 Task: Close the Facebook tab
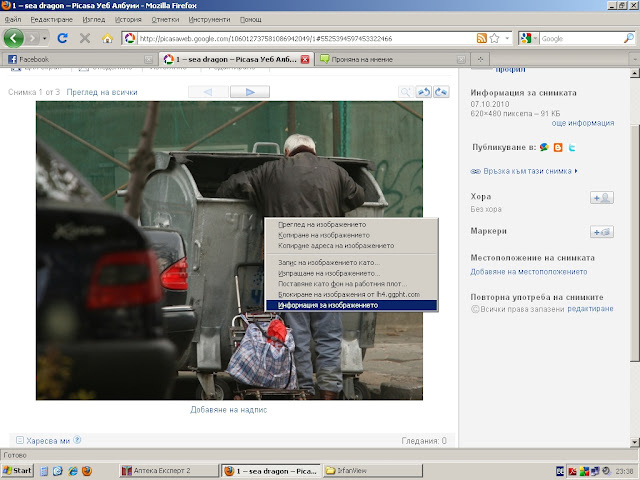click(149, 60)
